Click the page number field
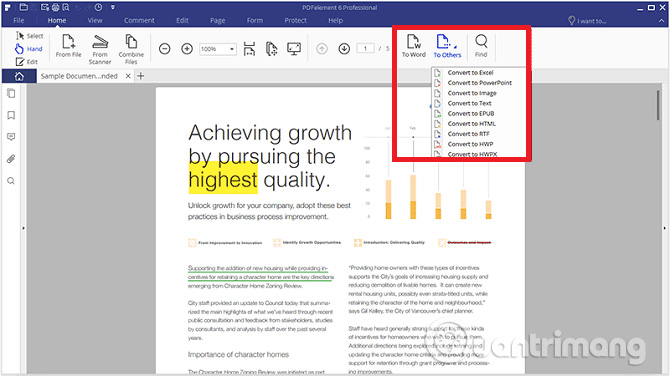Image resolution: width=670 pixels, height=376 pixels. point(366,49)
